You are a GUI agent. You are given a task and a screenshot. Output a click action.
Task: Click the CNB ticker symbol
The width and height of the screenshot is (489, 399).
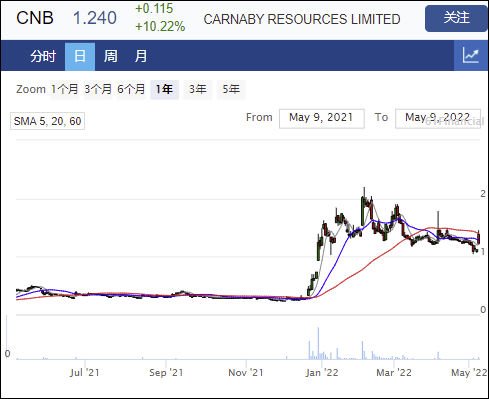coord(35,18)
